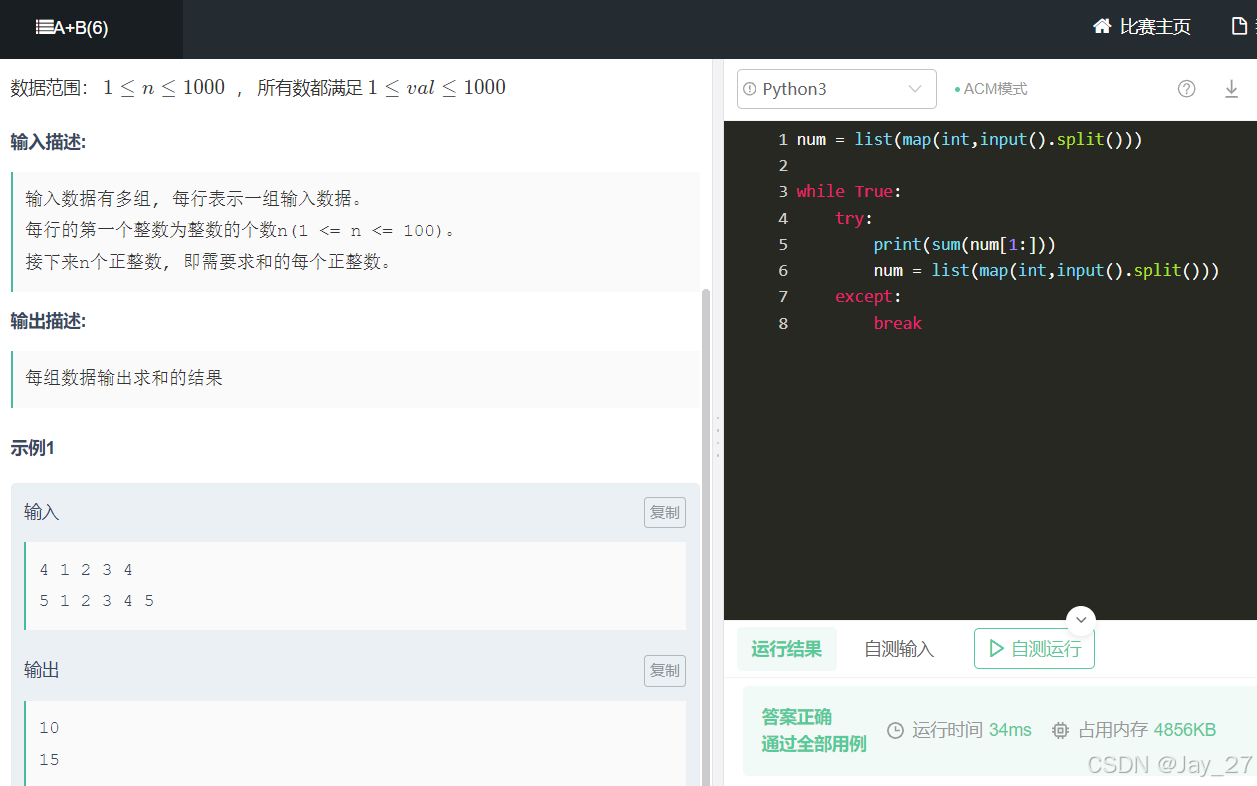Click the 4856KB memory usage value
The height and width of the screenshot is (786, 1257).
(1185, 731)
